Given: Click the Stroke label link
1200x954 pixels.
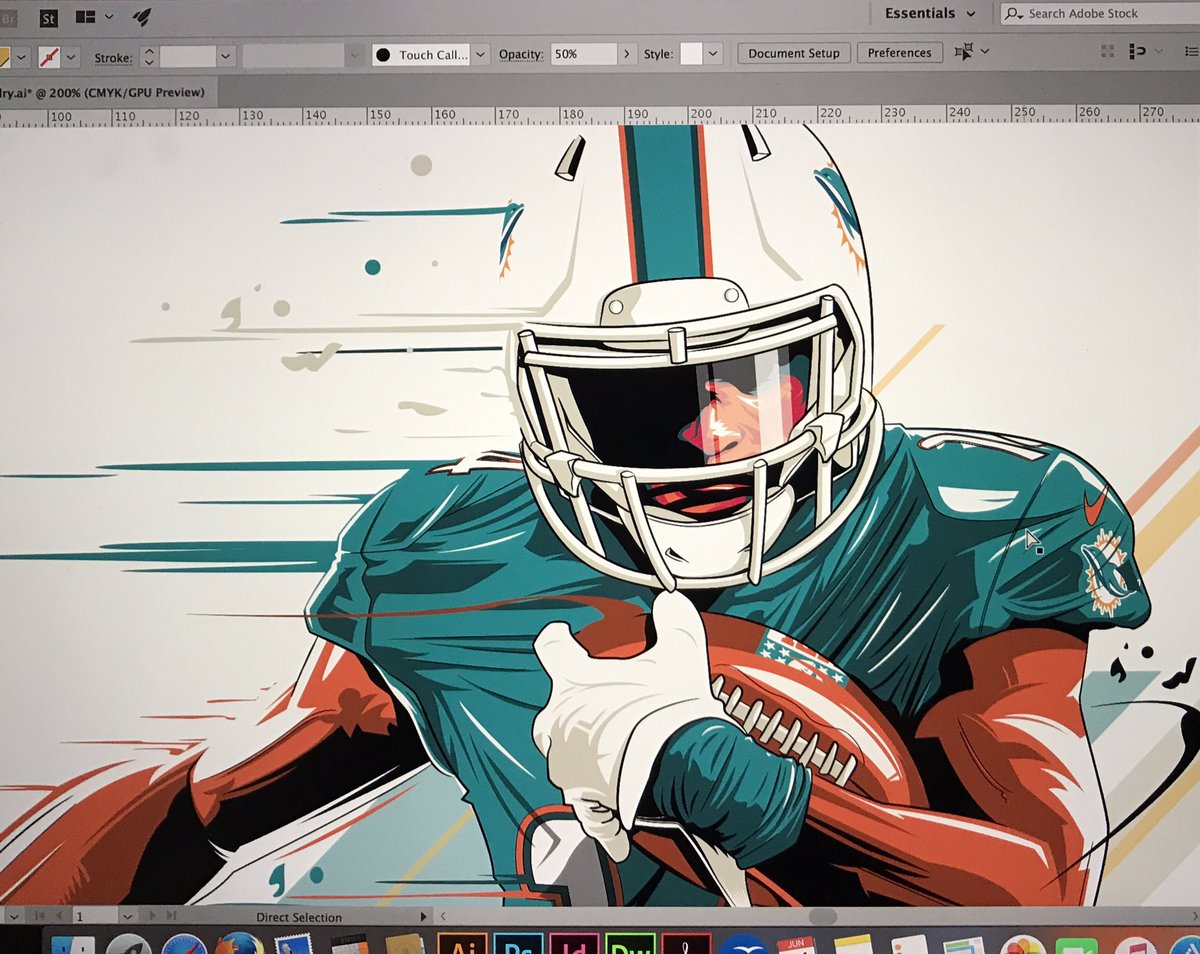Looking at the screenshot, I should coord(113,58).
